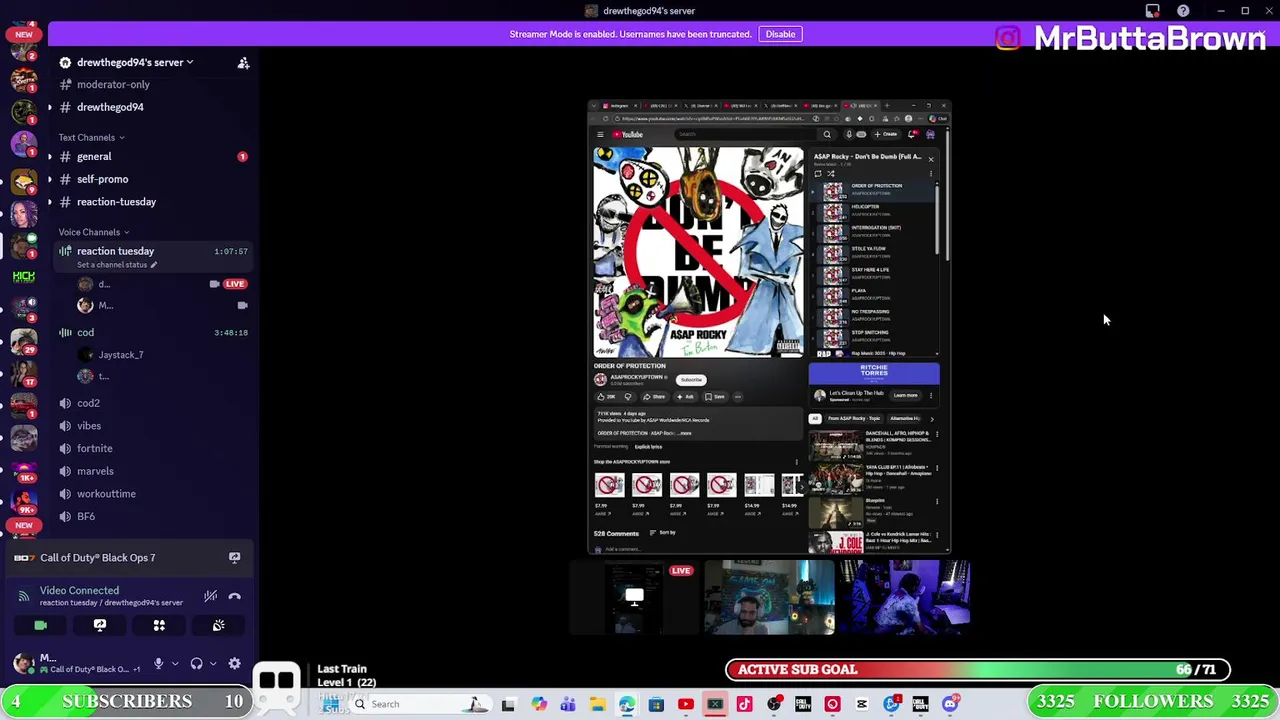The width and height of the screenshot is (1280, 720).
Task: Open the Discord help icon in title bar
Action: pos(1183,11)
